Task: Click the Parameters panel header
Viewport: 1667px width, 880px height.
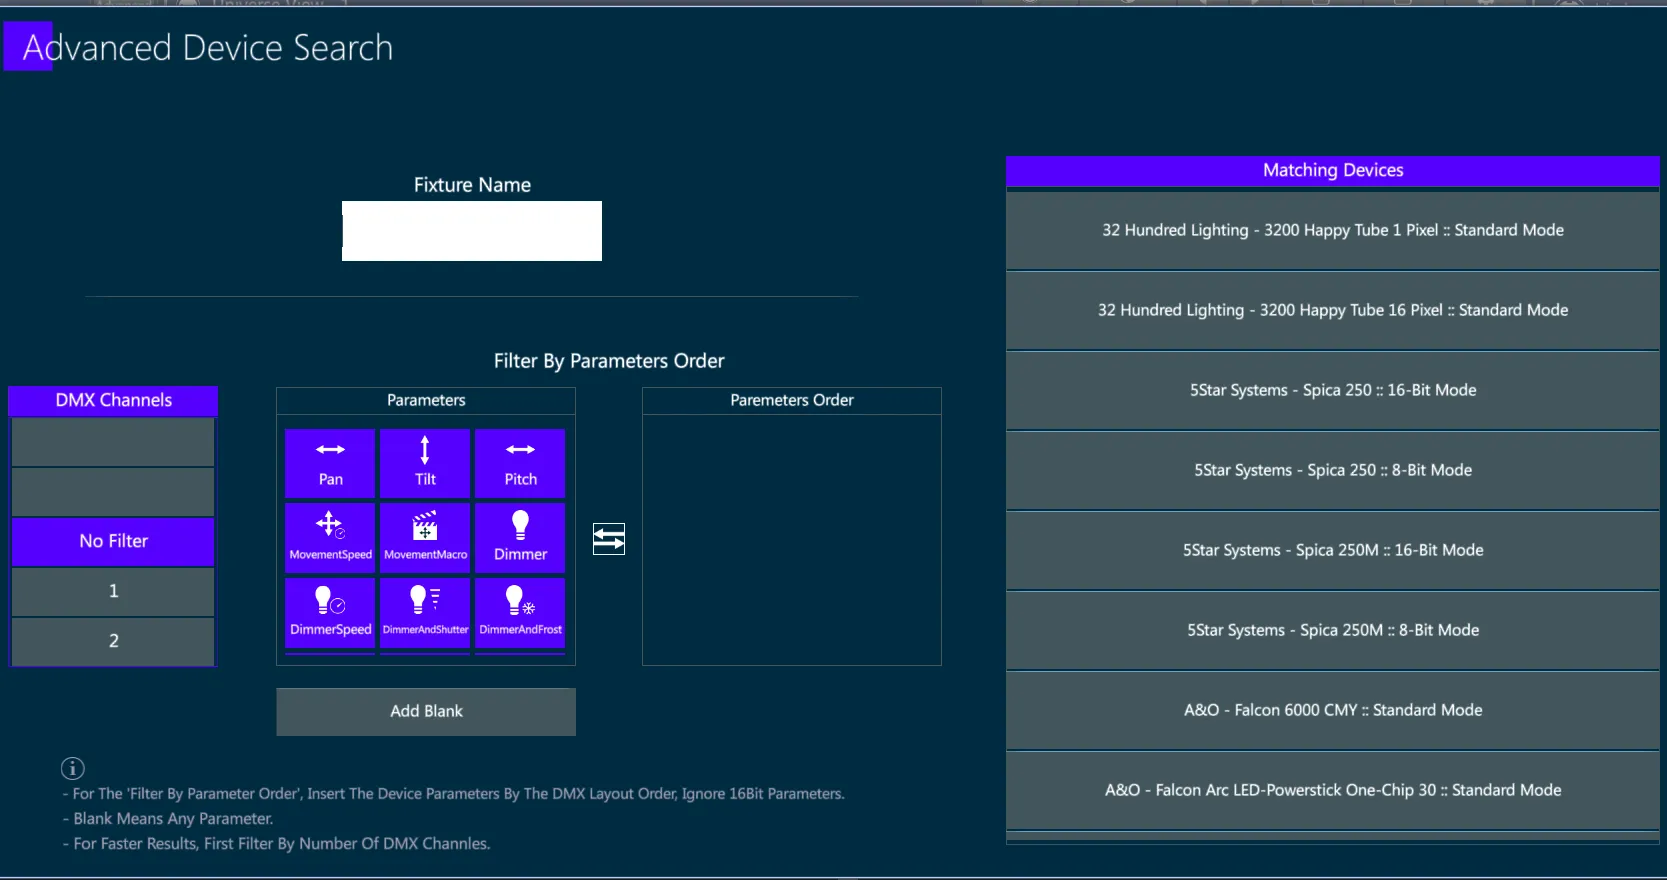Action: coord(426,400)
